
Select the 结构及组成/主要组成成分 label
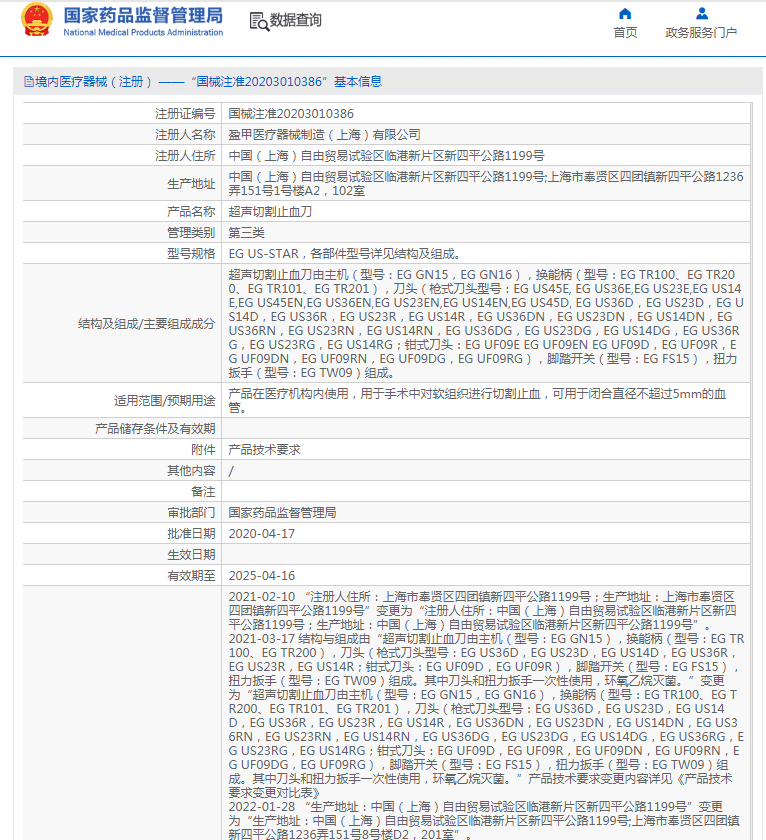(x=146, y=324)
